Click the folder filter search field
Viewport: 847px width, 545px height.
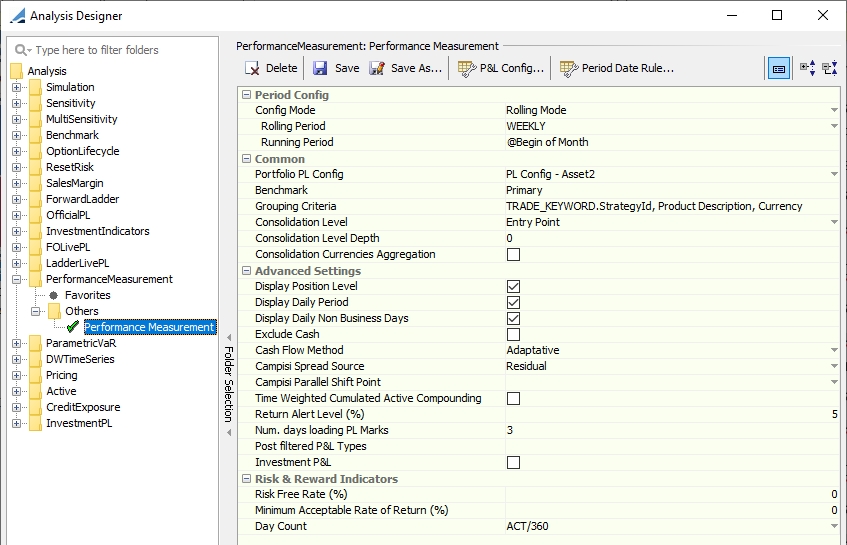113,50
